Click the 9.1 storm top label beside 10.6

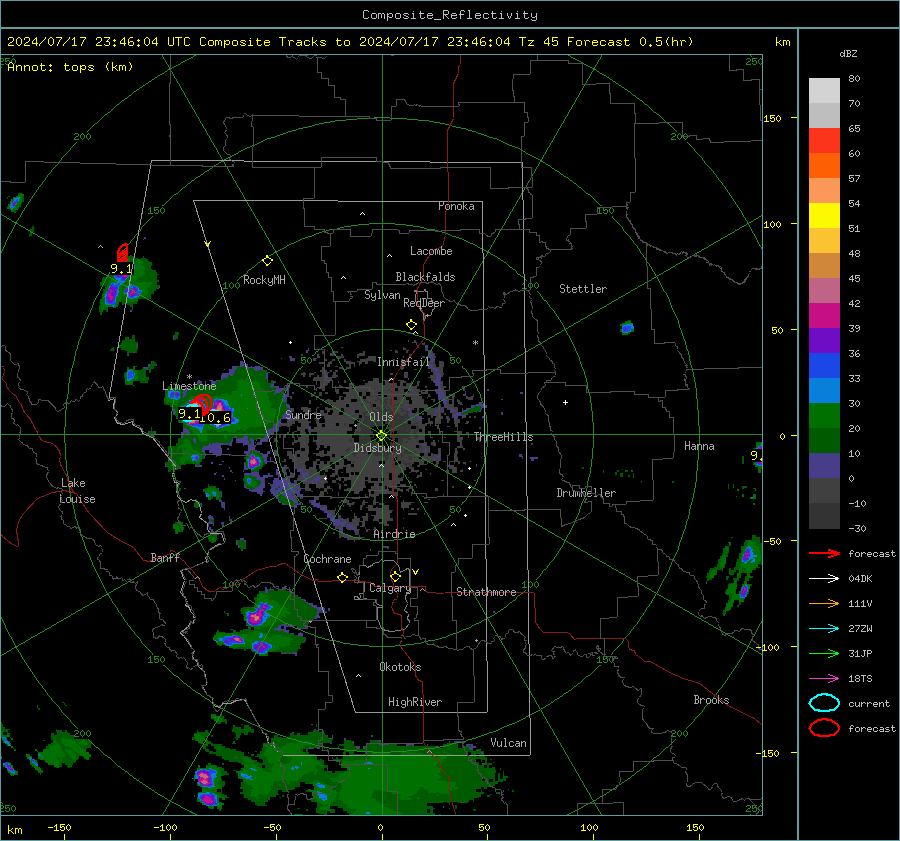[189, 413]
